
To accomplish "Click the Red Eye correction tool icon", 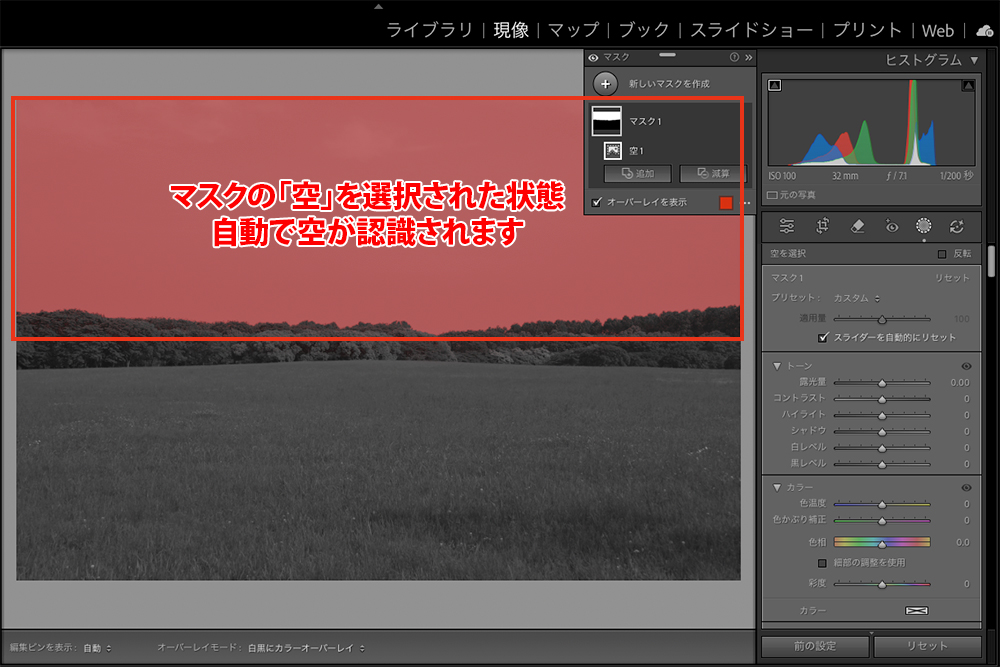I will tap(890, 226).
